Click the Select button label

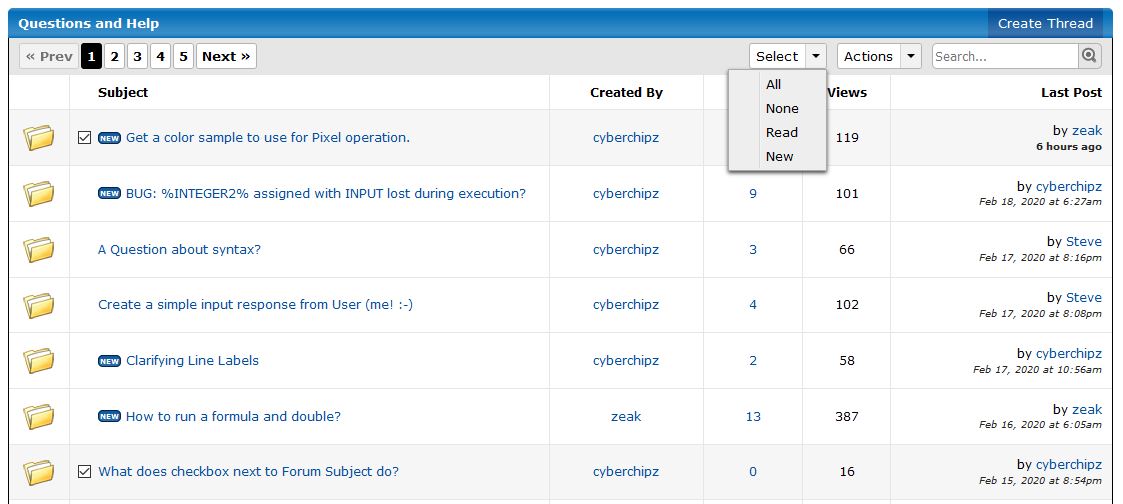coord(777,56)
